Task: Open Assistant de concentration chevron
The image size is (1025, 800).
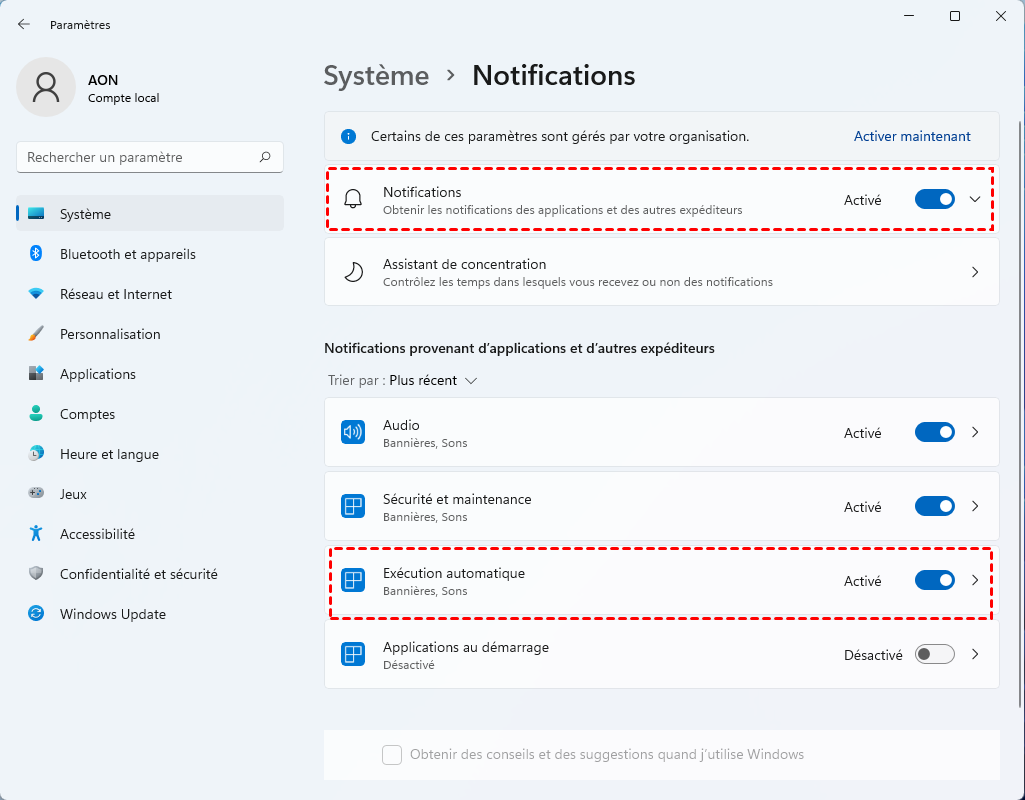Action: click(976, 272)
